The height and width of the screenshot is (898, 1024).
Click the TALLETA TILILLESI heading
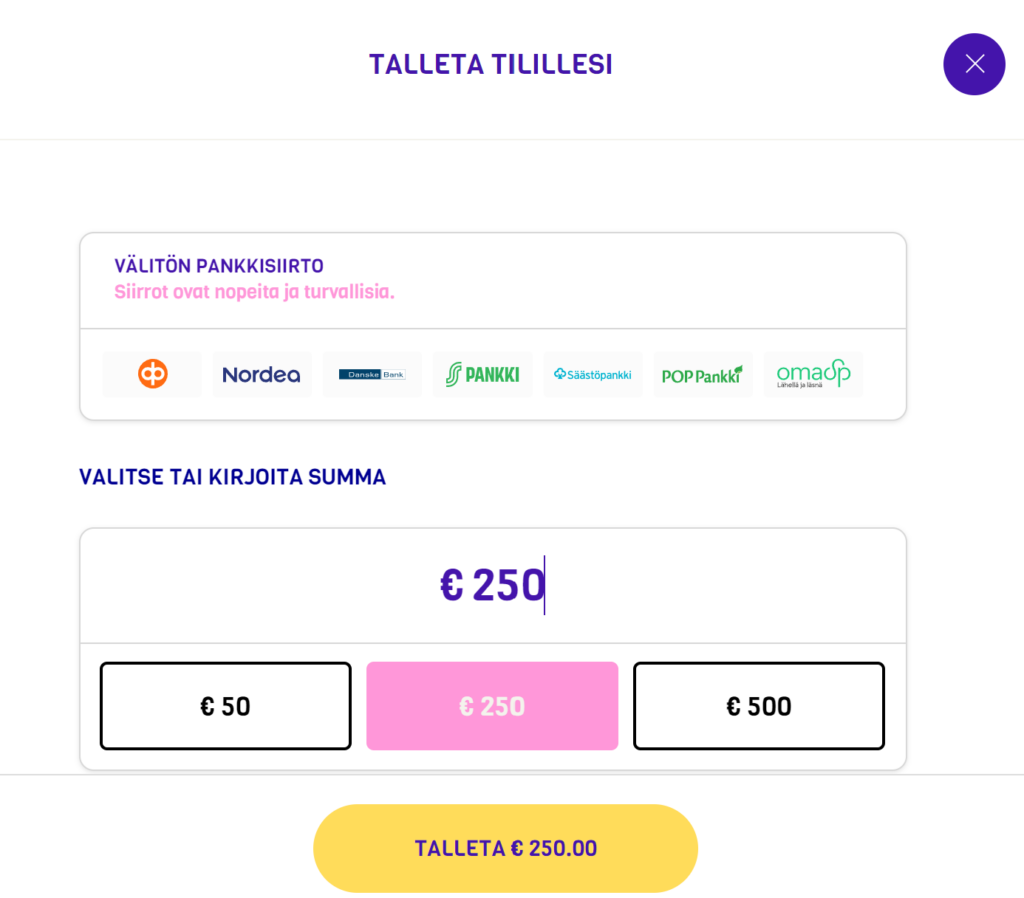pos(490,62)
